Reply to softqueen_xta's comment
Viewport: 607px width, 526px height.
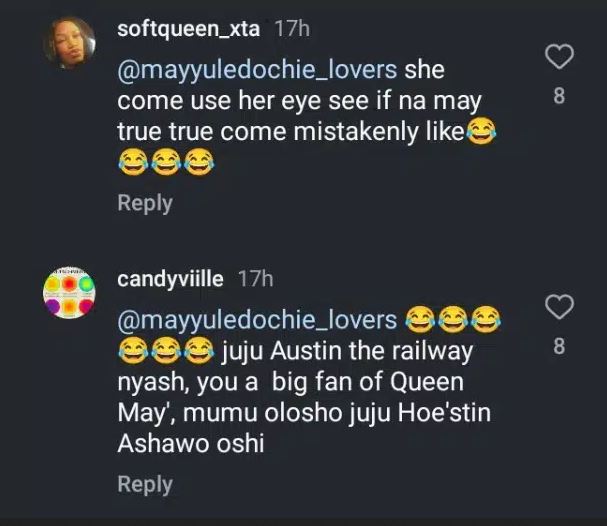[x=145, y=202]
